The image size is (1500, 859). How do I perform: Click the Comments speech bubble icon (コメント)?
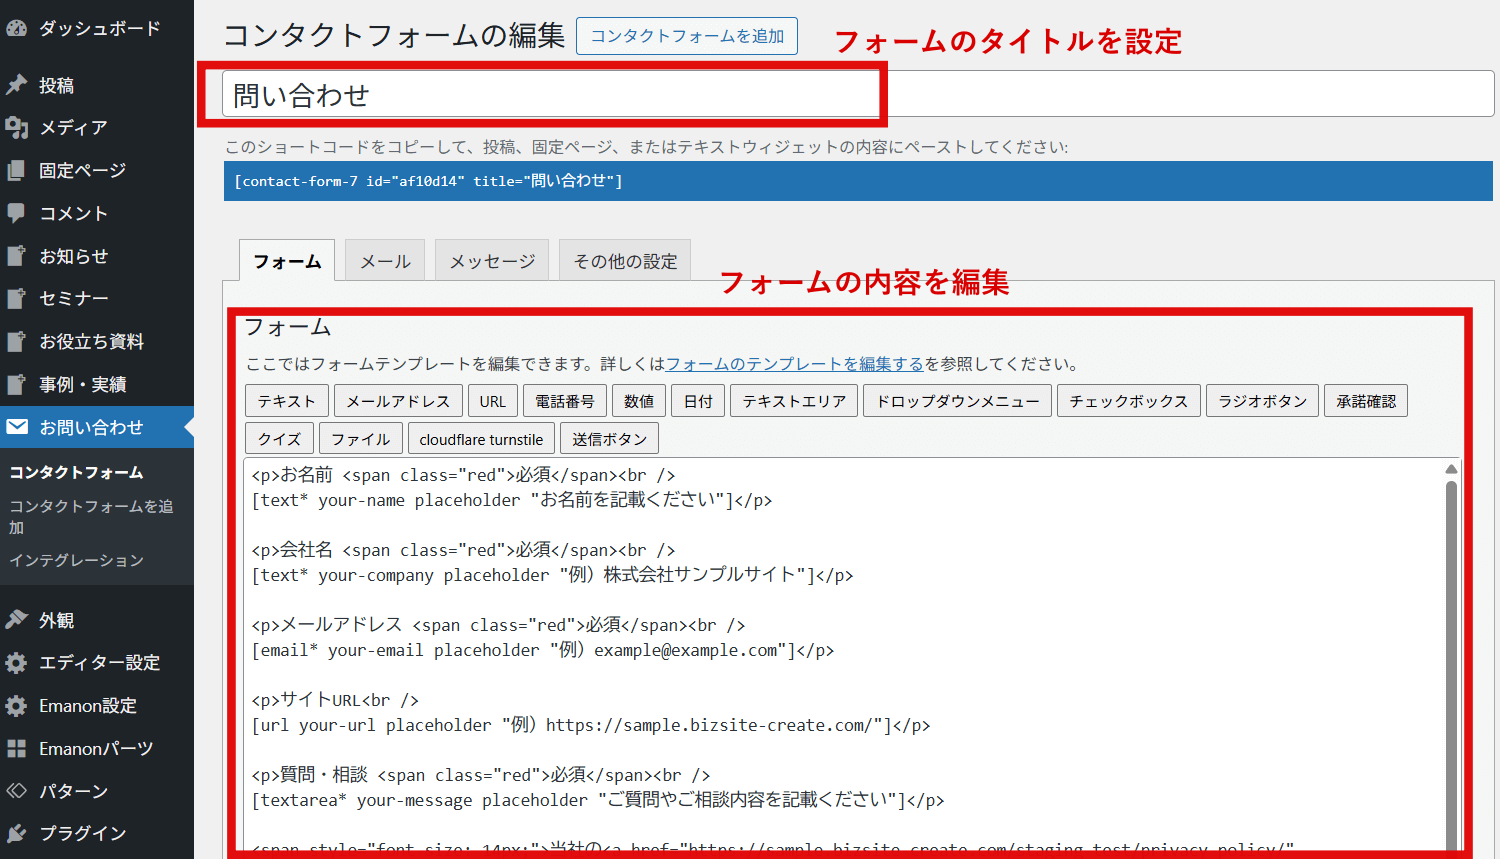(x=17, y=213)
